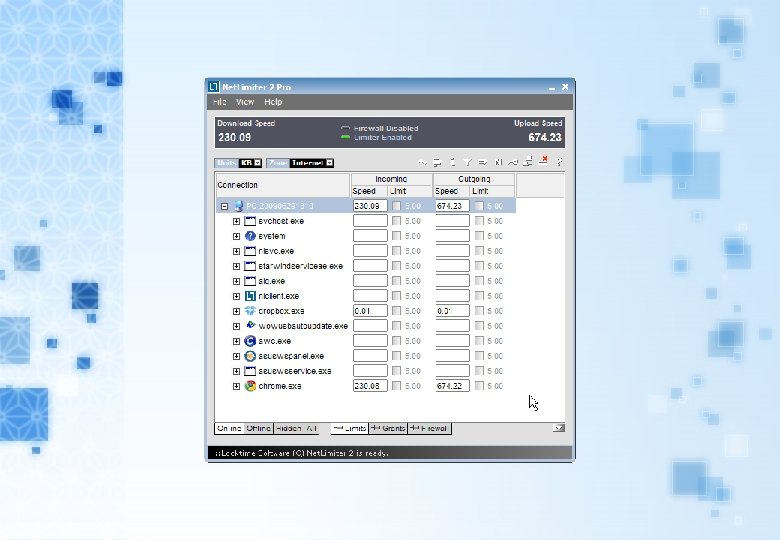Open the View menu
The width and height of the screenshot is (780, 540).
[x=245, y=102]
